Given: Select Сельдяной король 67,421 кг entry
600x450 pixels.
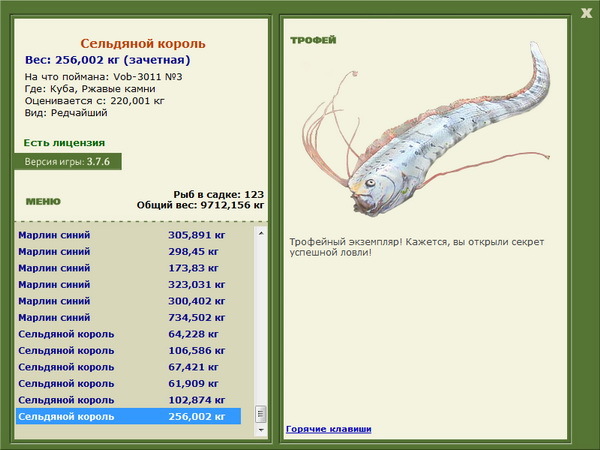Looking at the screenshot, I should (129, 367).
